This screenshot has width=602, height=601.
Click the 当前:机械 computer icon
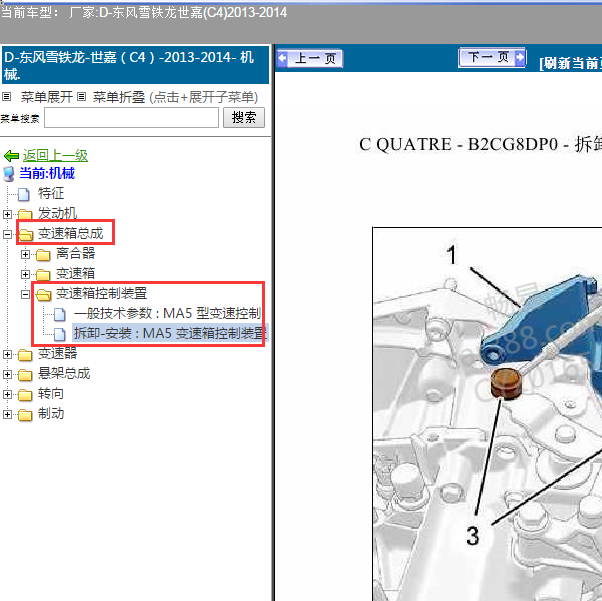pyautogui.click(x=8, y=174)
